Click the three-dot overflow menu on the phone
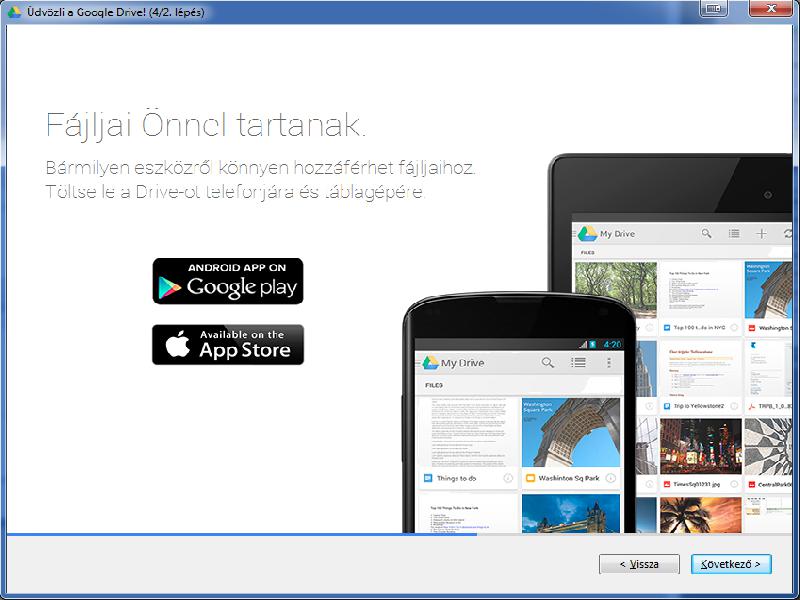Viewport: 800px width, 600px height. (608, 363)
